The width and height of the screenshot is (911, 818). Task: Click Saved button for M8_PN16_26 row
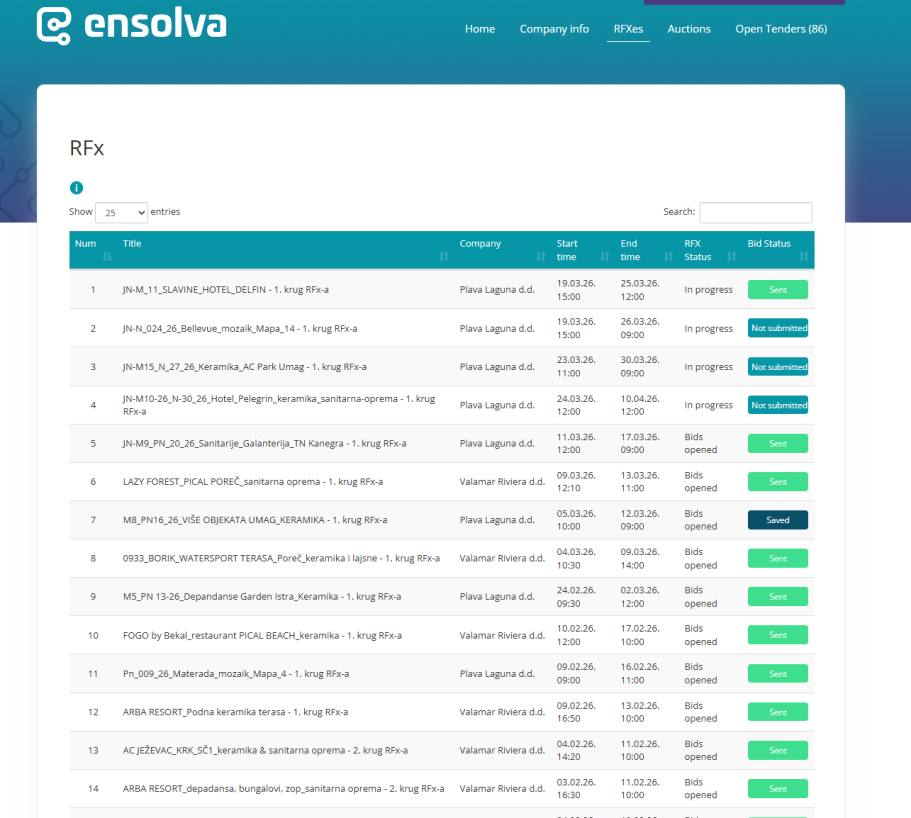pos(777,520)
